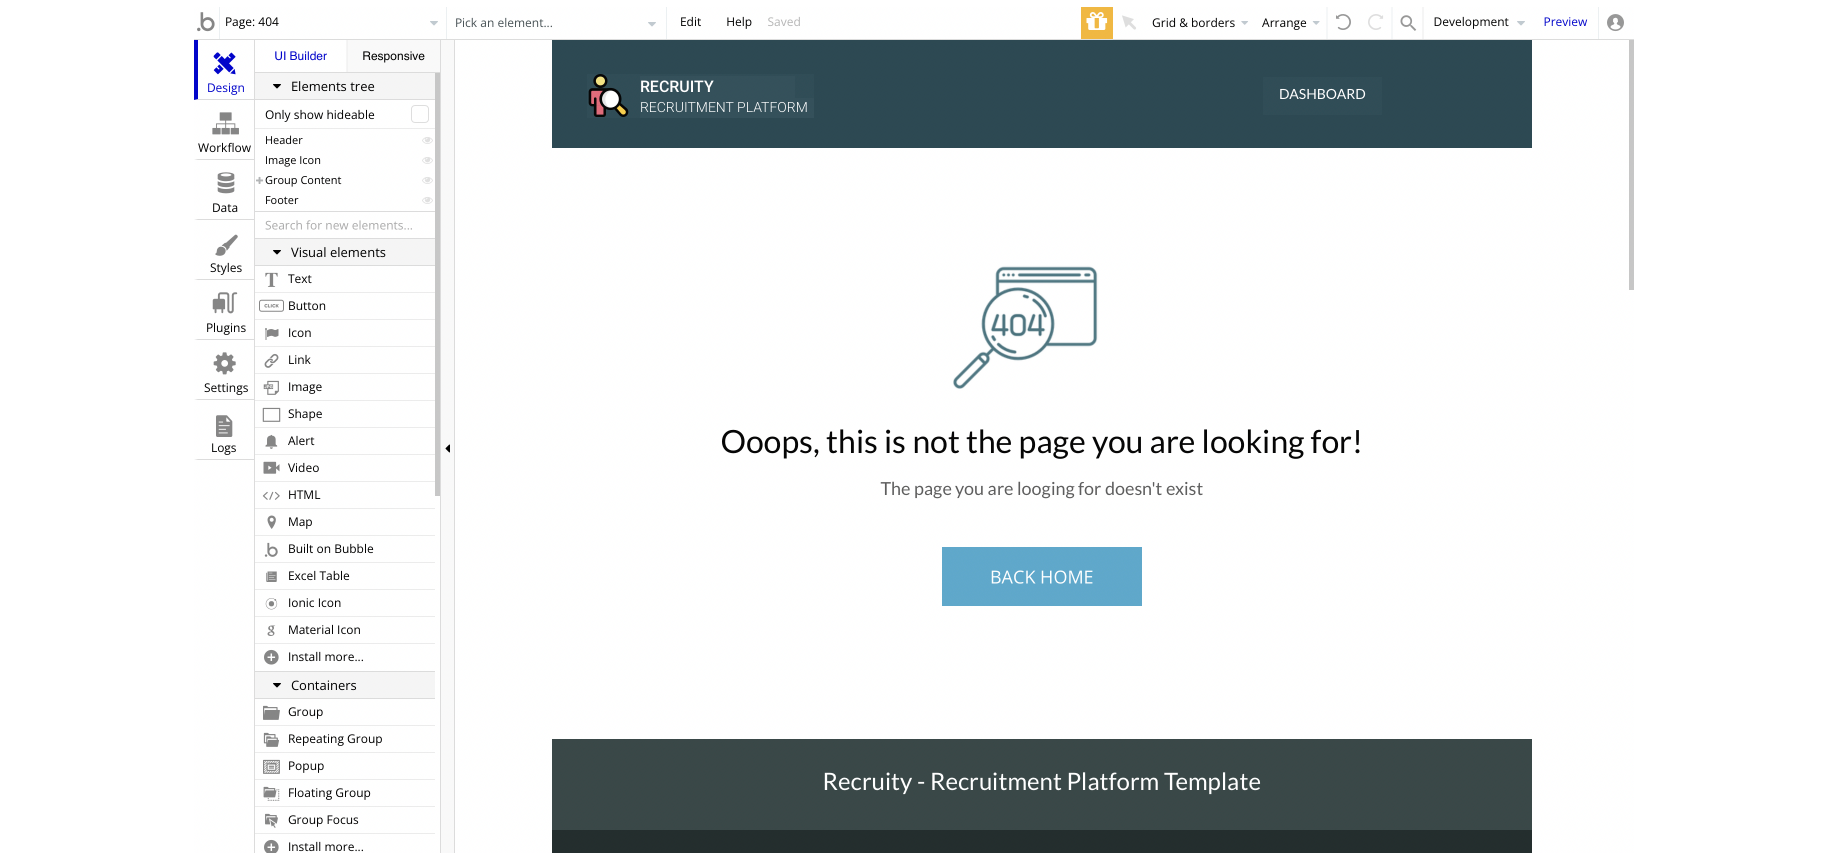The width and height of the screenshot is (1830, 864).
Task: Open the Workflow tab icon
Action: 225,124
